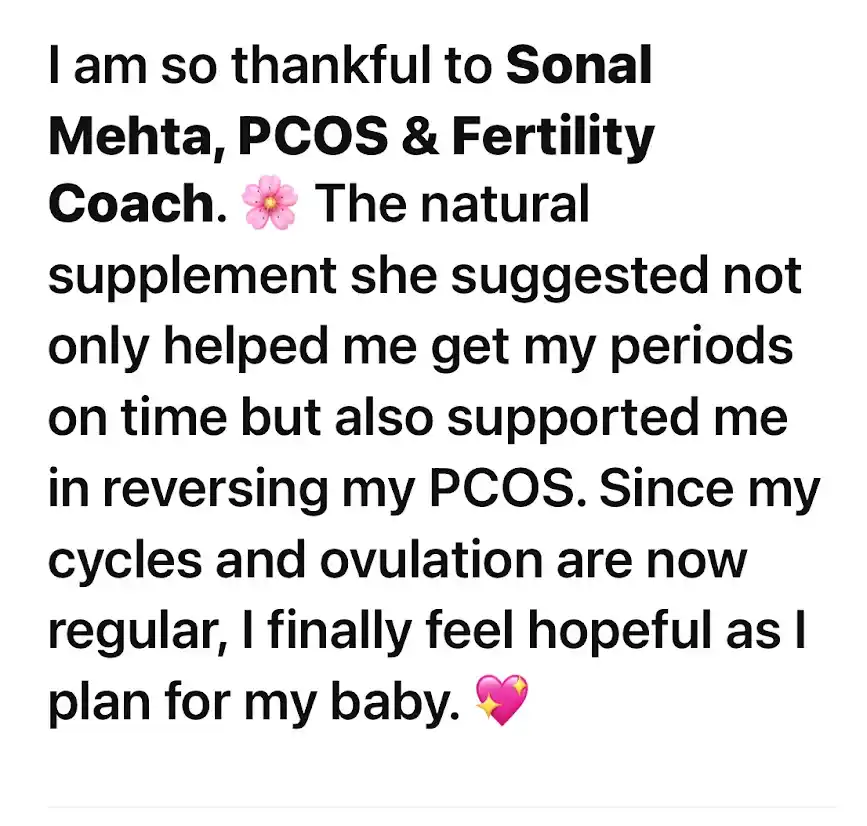Viewport: 867px width, 826px height.
Task: Click the bold name "Sonal"
Action: tap(579, 66)
